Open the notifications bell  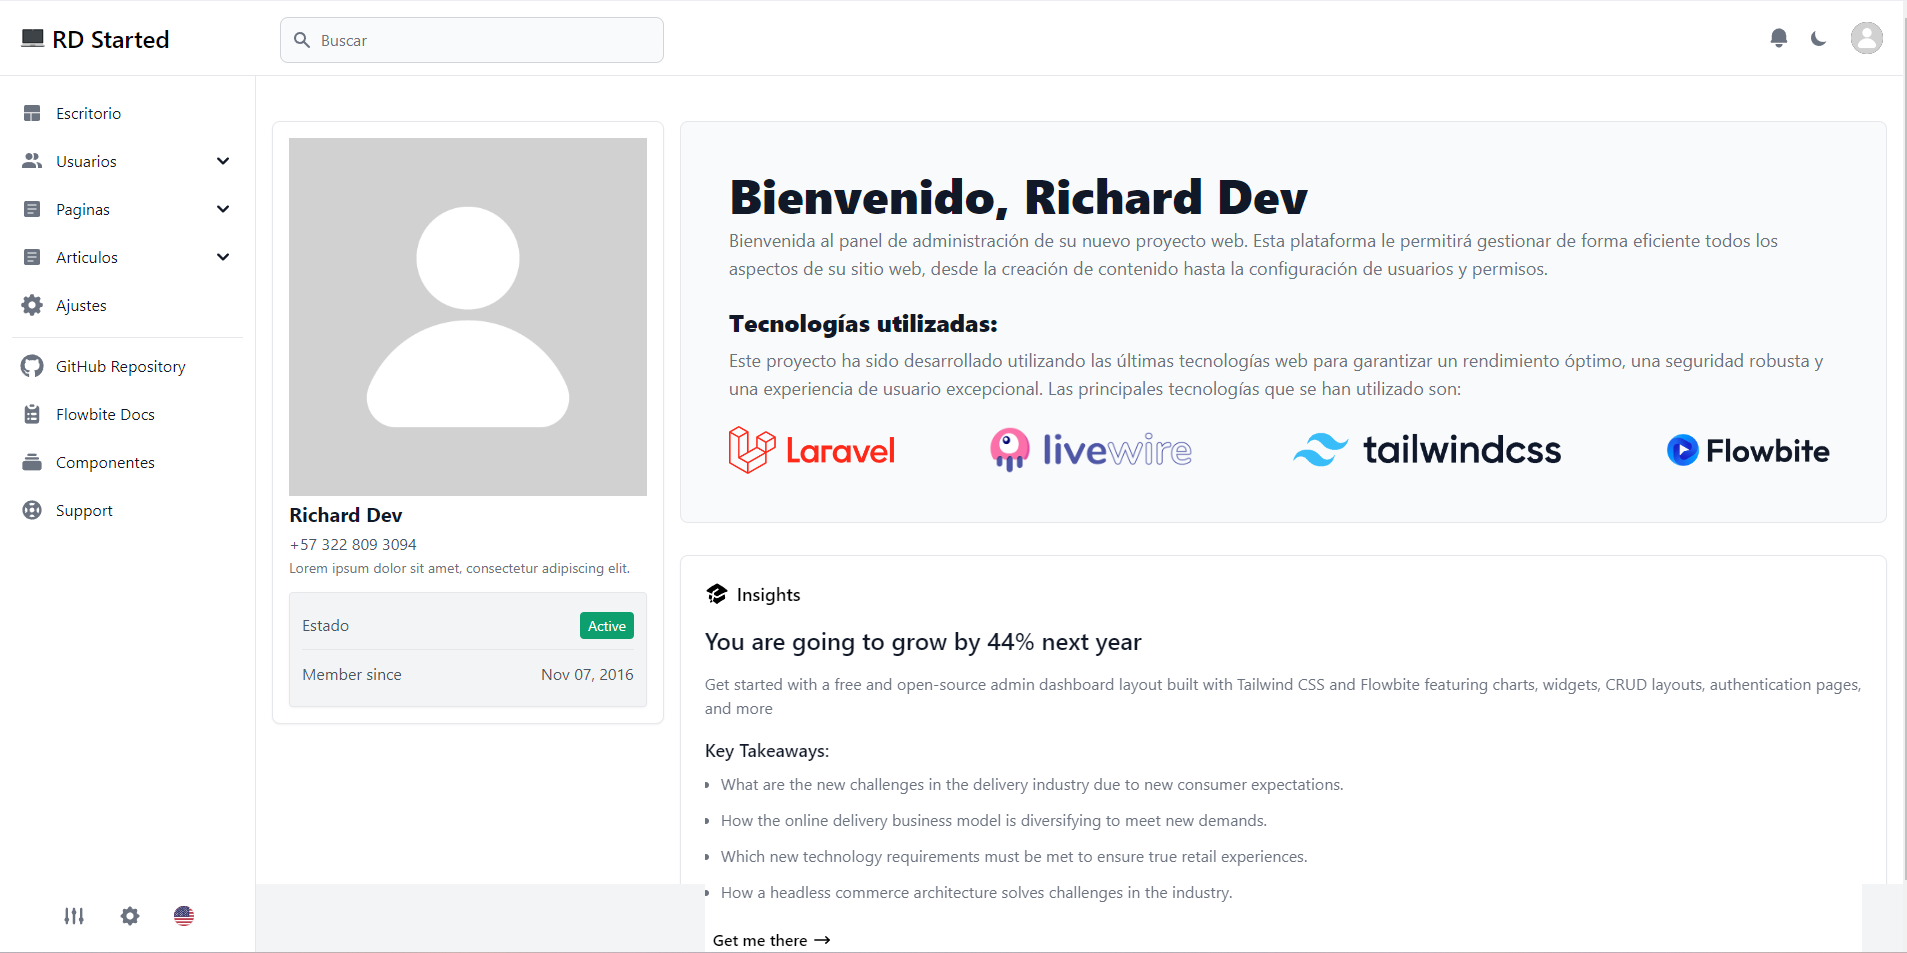click(x=1778, y=38)
